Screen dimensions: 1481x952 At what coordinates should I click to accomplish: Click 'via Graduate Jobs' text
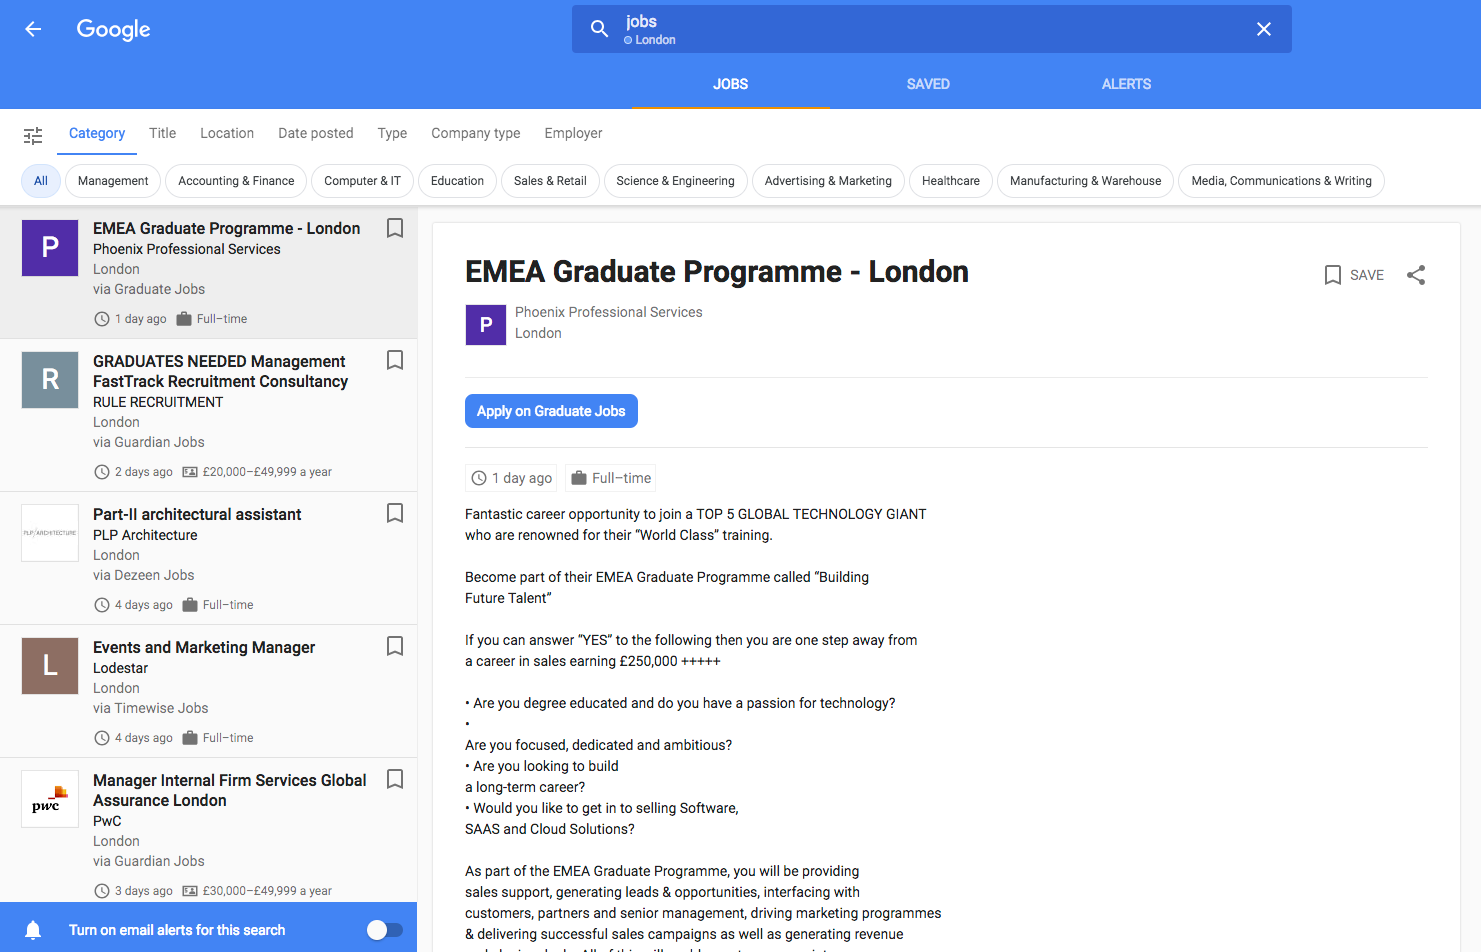(149, 289)
